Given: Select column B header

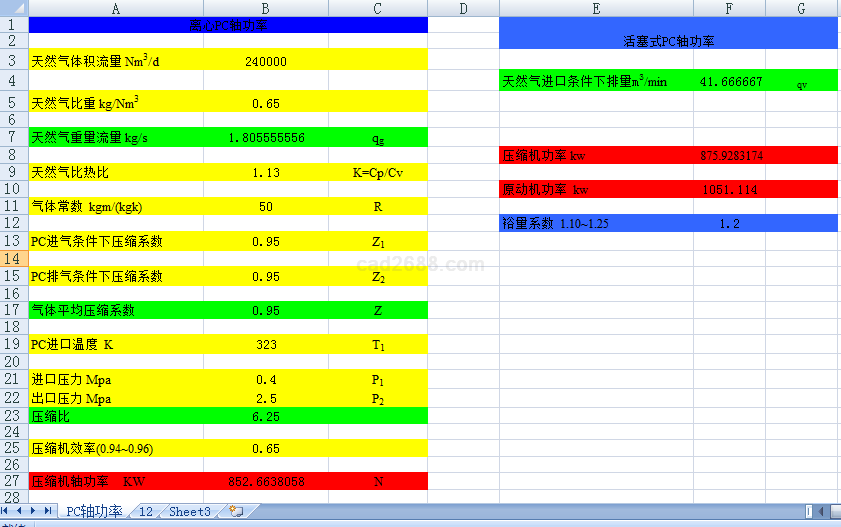Looking at the screenshot, I should click(265, 9).
